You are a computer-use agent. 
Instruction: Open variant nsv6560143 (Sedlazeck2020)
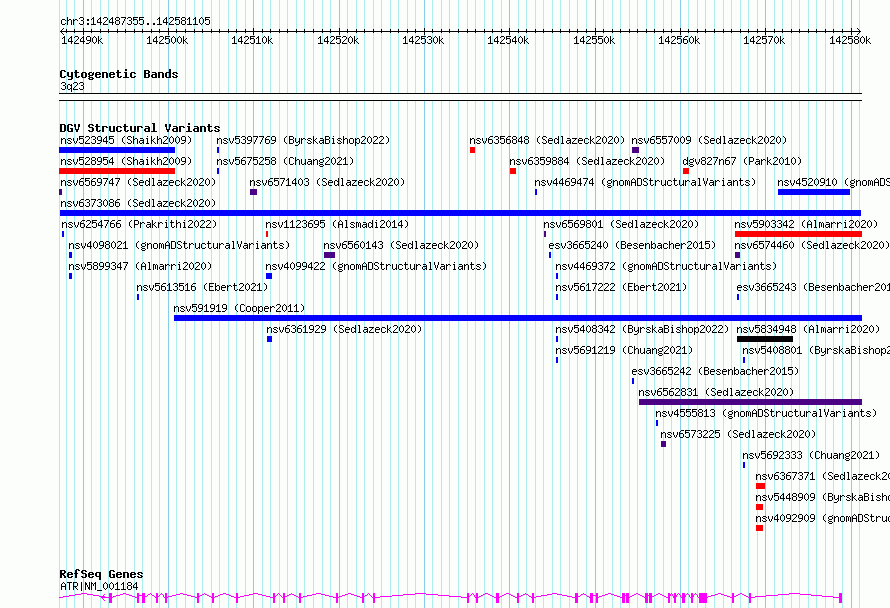pyautogui.click(x=401, y=245)
